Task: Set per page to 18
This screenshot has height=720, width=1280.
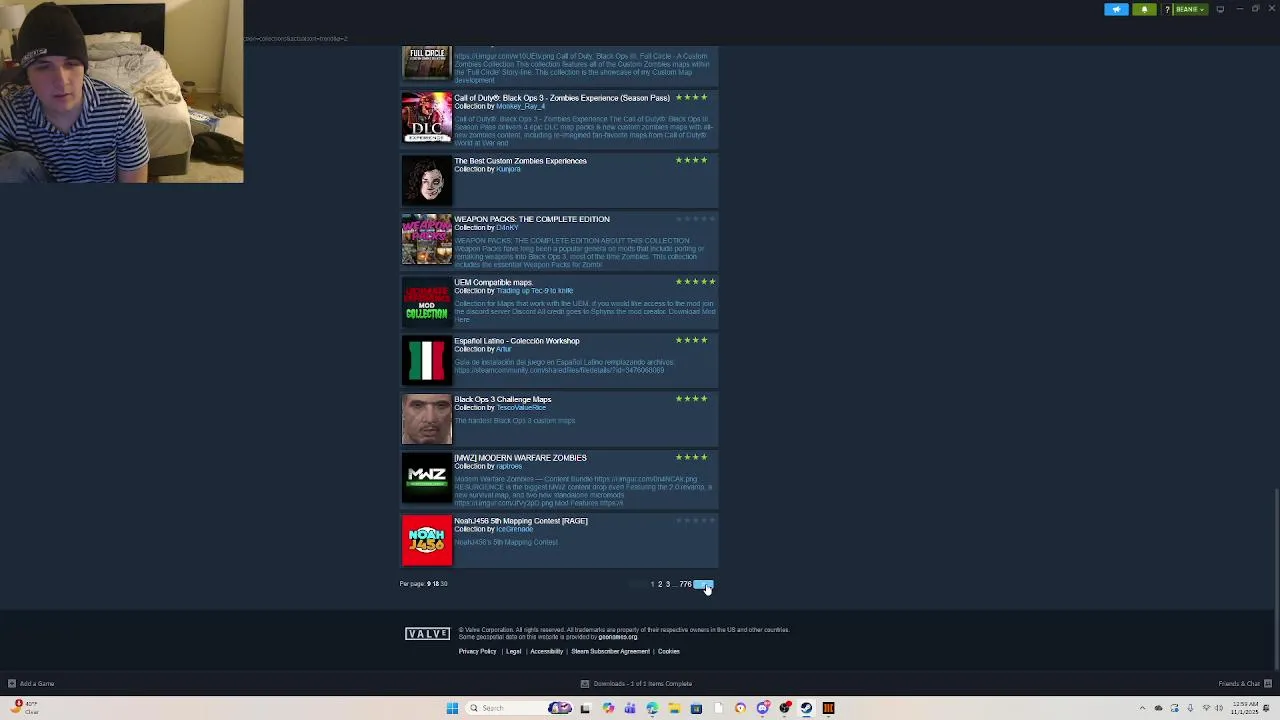Action: coord(436,584)
